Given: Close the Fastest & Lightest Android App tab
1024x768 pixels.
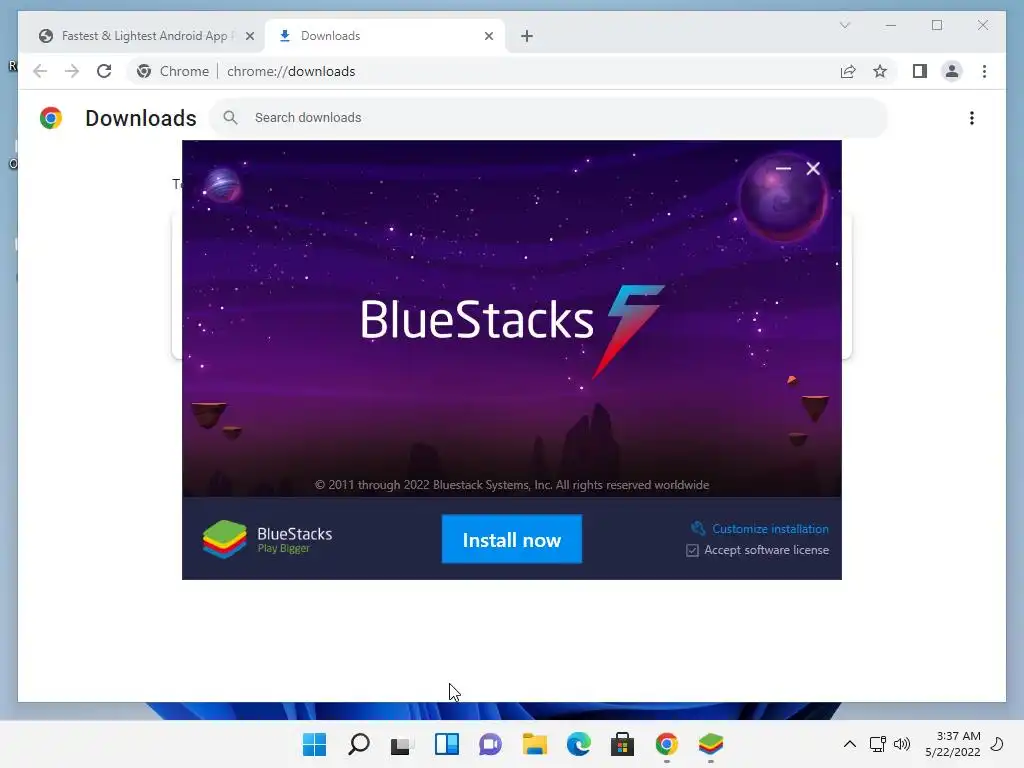Looking at the screenshot, I should point(249,37).
